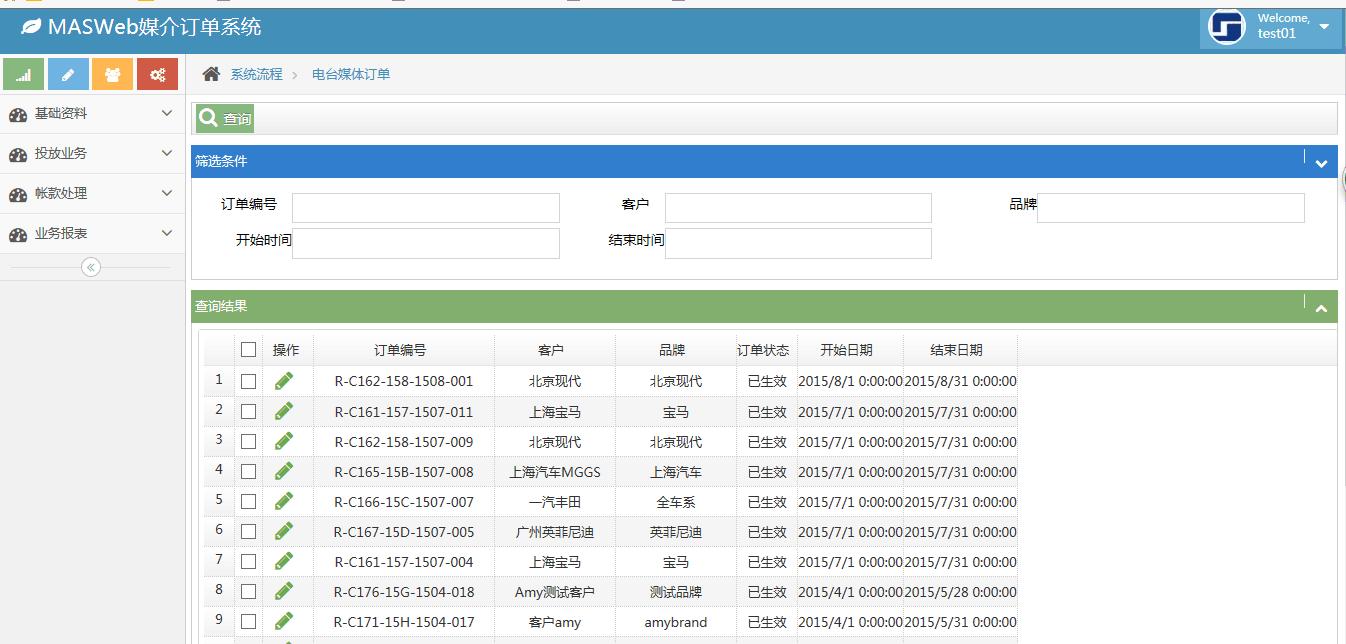The width and height of the screenshot is (1346, 644).
Task: Edit order R-C171-15H-1504-017 via pencil icon
Action: click(x=284, y=621)
